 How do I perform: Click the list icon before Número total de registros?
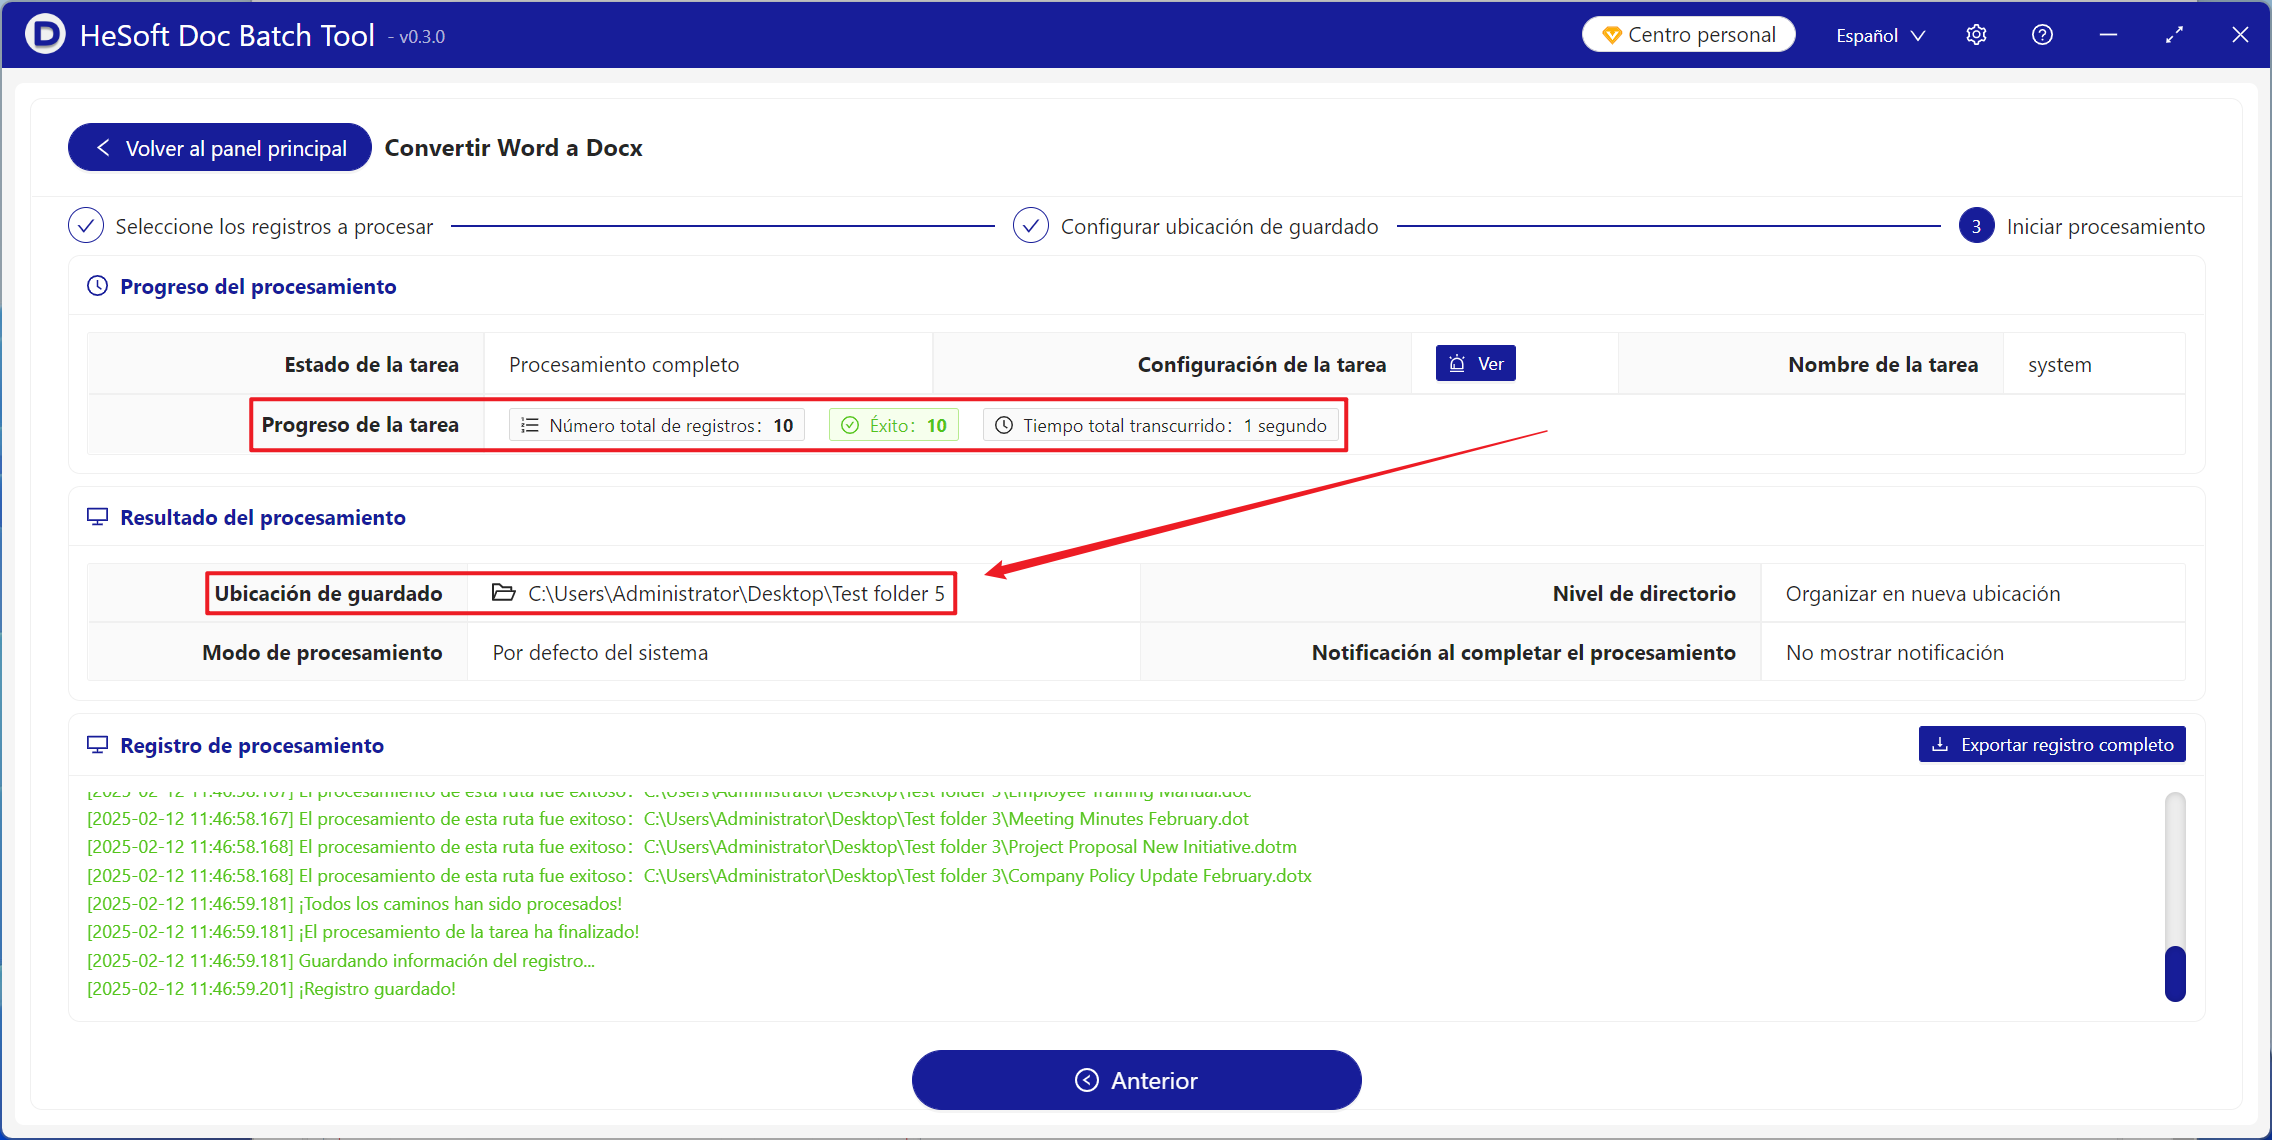click(530, 425)
